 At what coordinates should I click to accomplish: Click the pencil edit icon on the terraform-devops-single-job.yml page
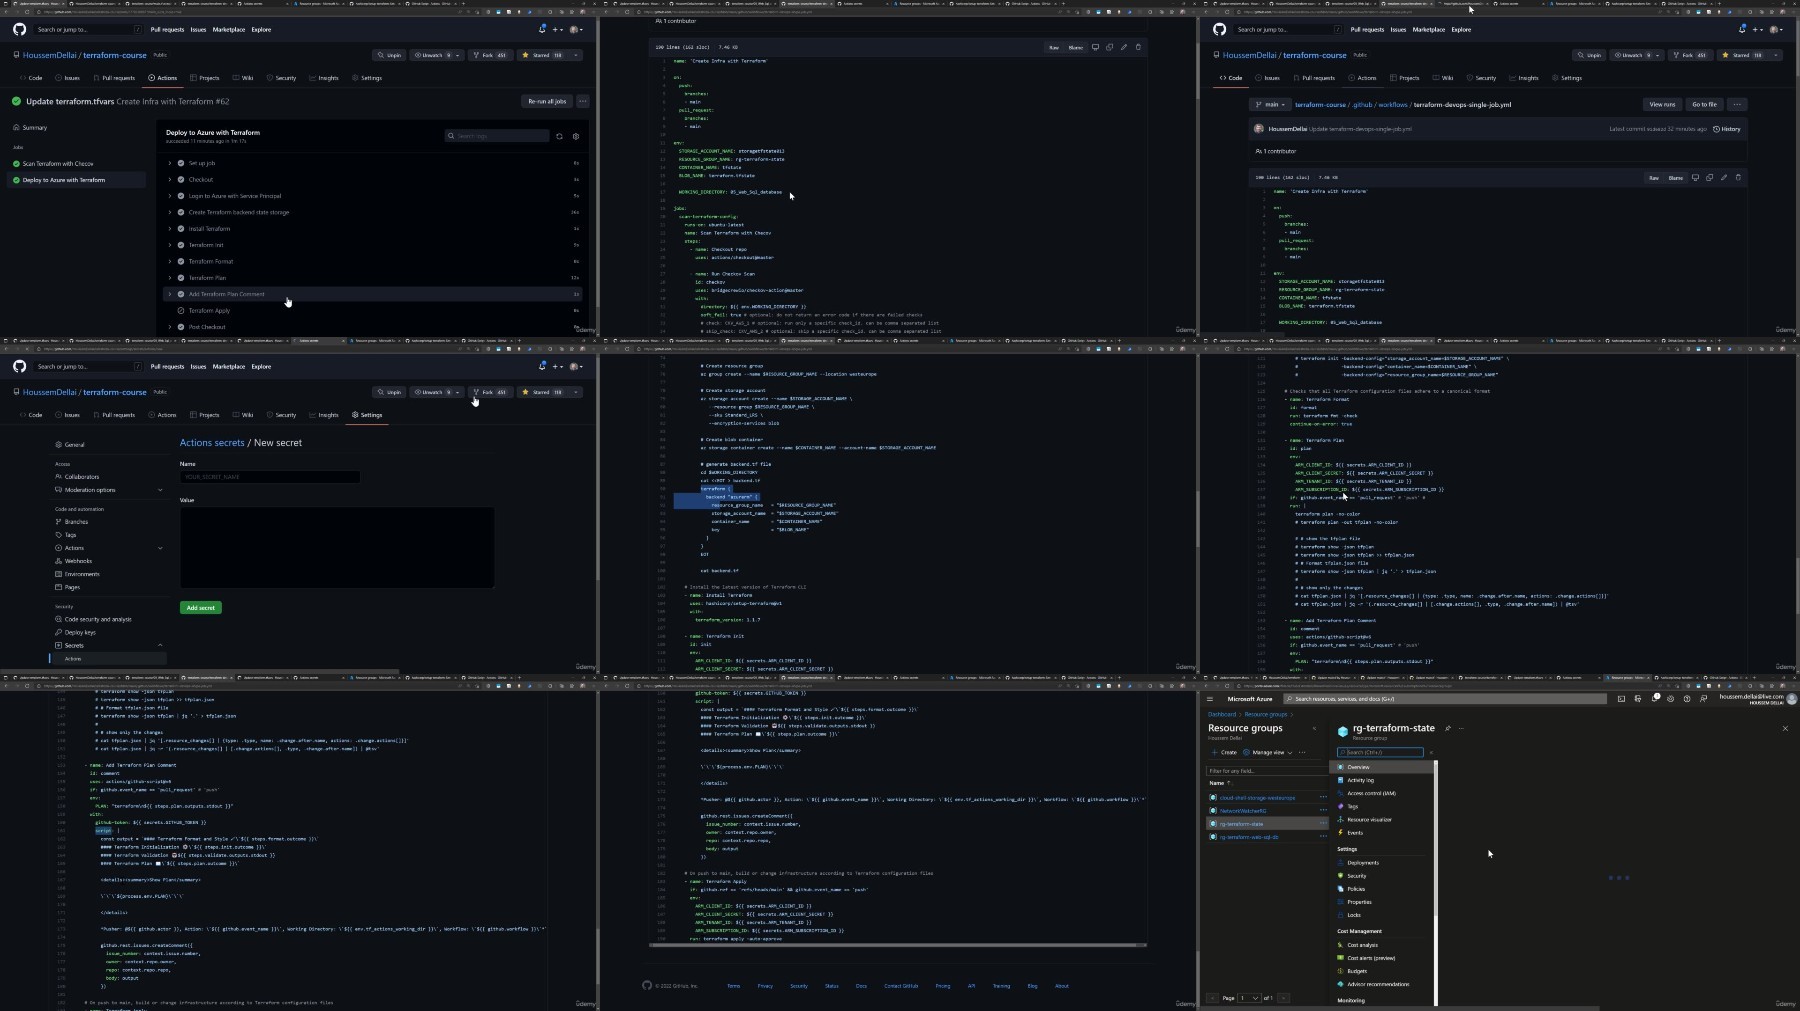pos(1723,178)
